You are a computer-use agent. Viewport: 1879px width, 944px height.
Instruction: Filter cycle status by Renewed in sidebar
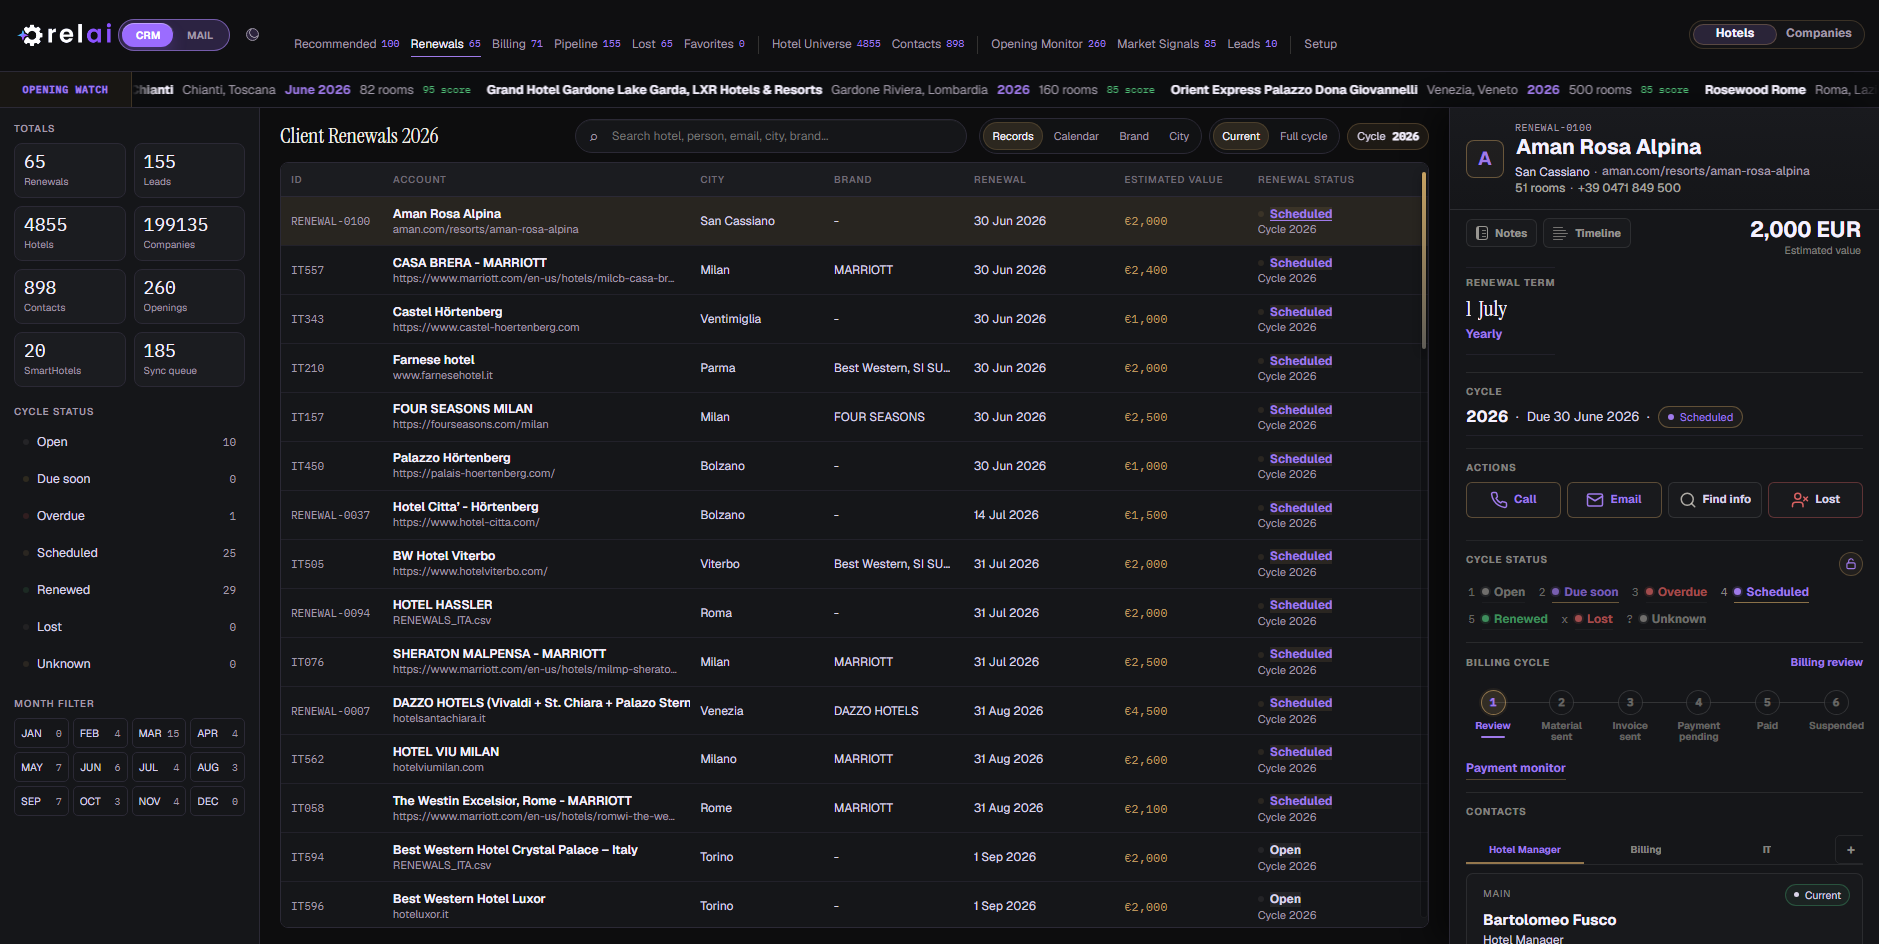click(129, 590)
